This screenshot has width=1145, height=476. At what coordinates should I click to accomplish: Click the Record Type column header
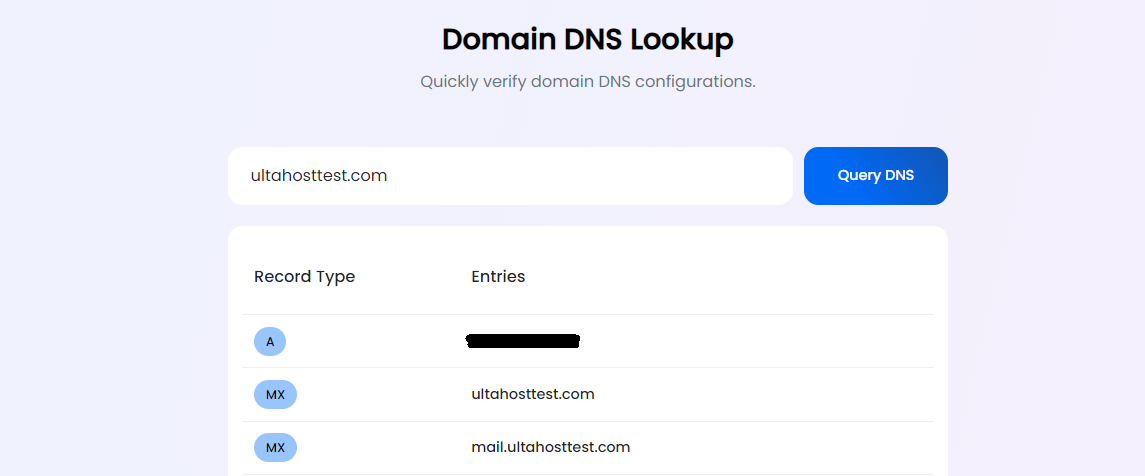click(304, 276)
